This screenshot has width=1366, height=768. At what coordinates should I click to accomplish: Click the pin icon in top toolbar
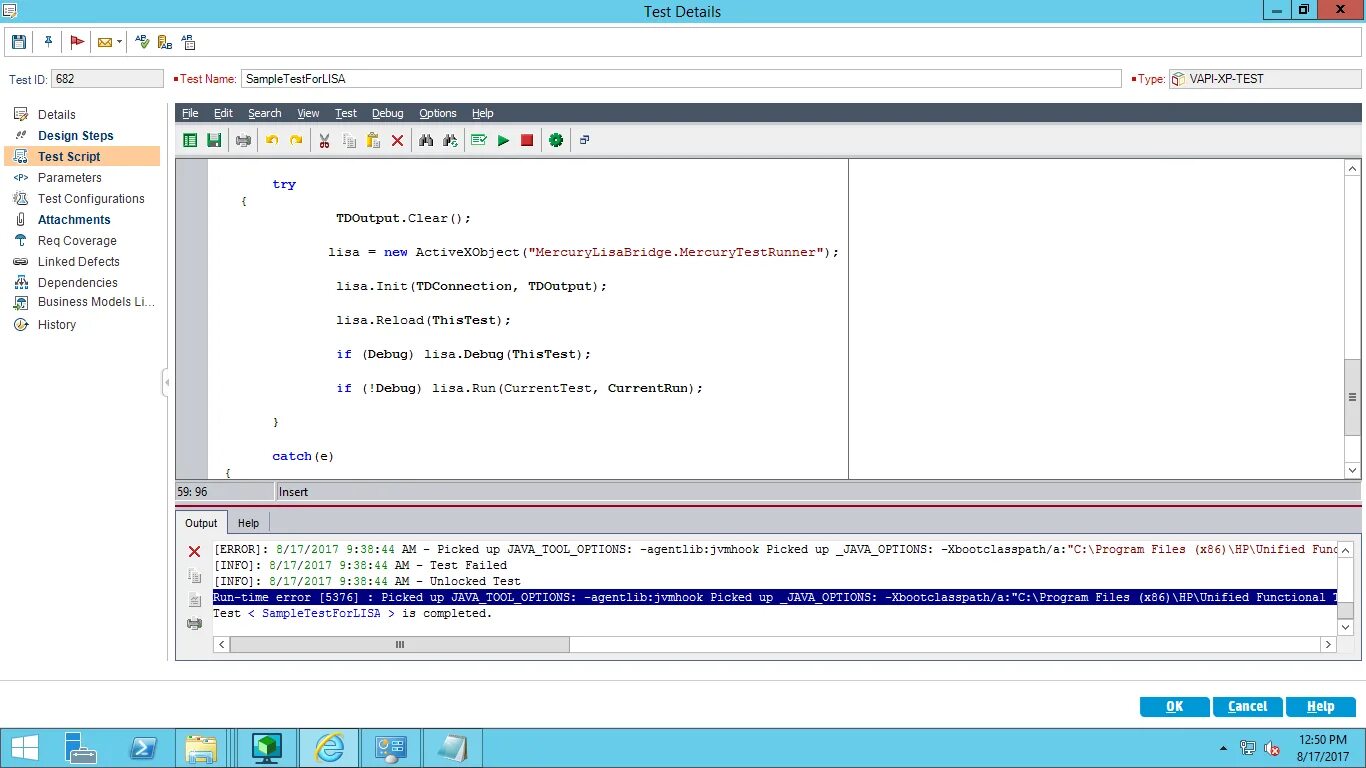point(48,42)
